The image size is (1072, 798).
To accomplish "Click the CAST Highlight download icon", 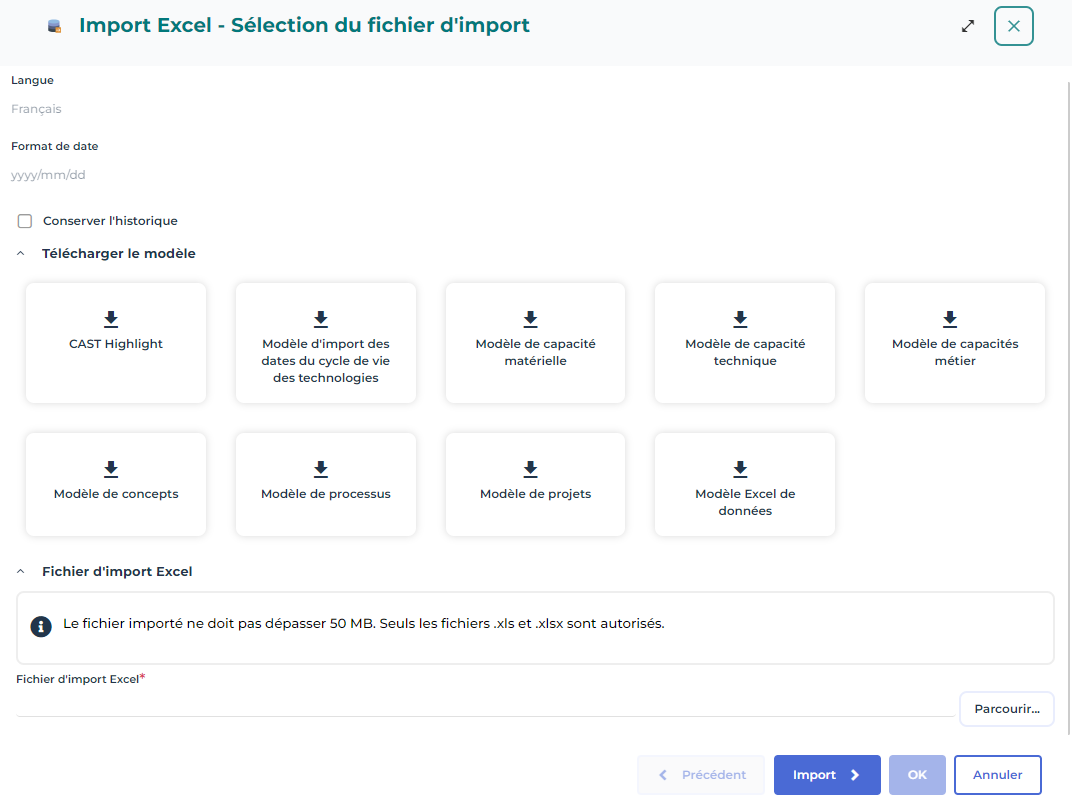I will pyautogui.click(x=111, y=319).
